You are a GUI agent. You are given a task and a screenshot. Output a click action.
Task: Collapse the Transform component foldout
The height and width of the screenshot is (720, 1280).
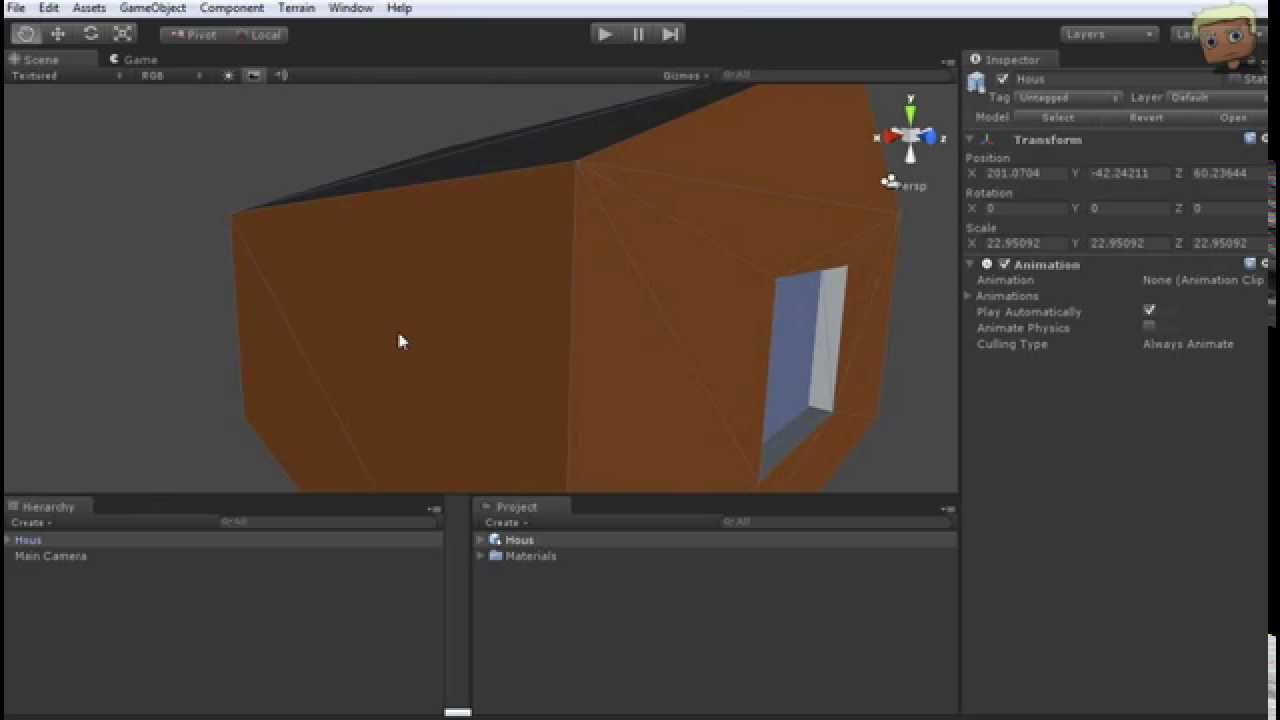tap(970, 140)
